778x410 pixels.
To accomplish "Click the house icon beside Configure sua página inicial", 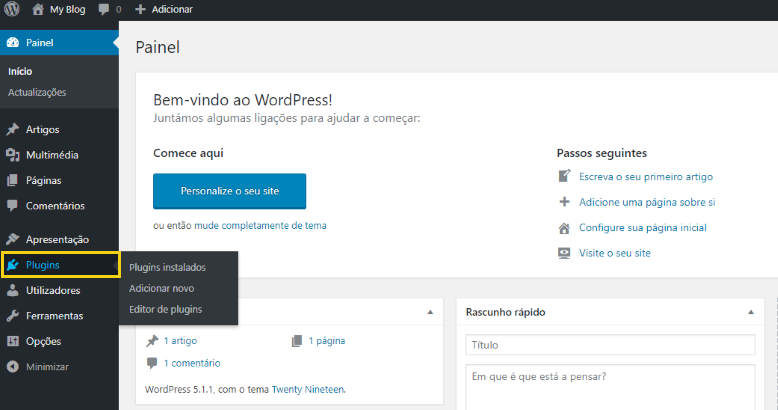I will tap(564, 228).
